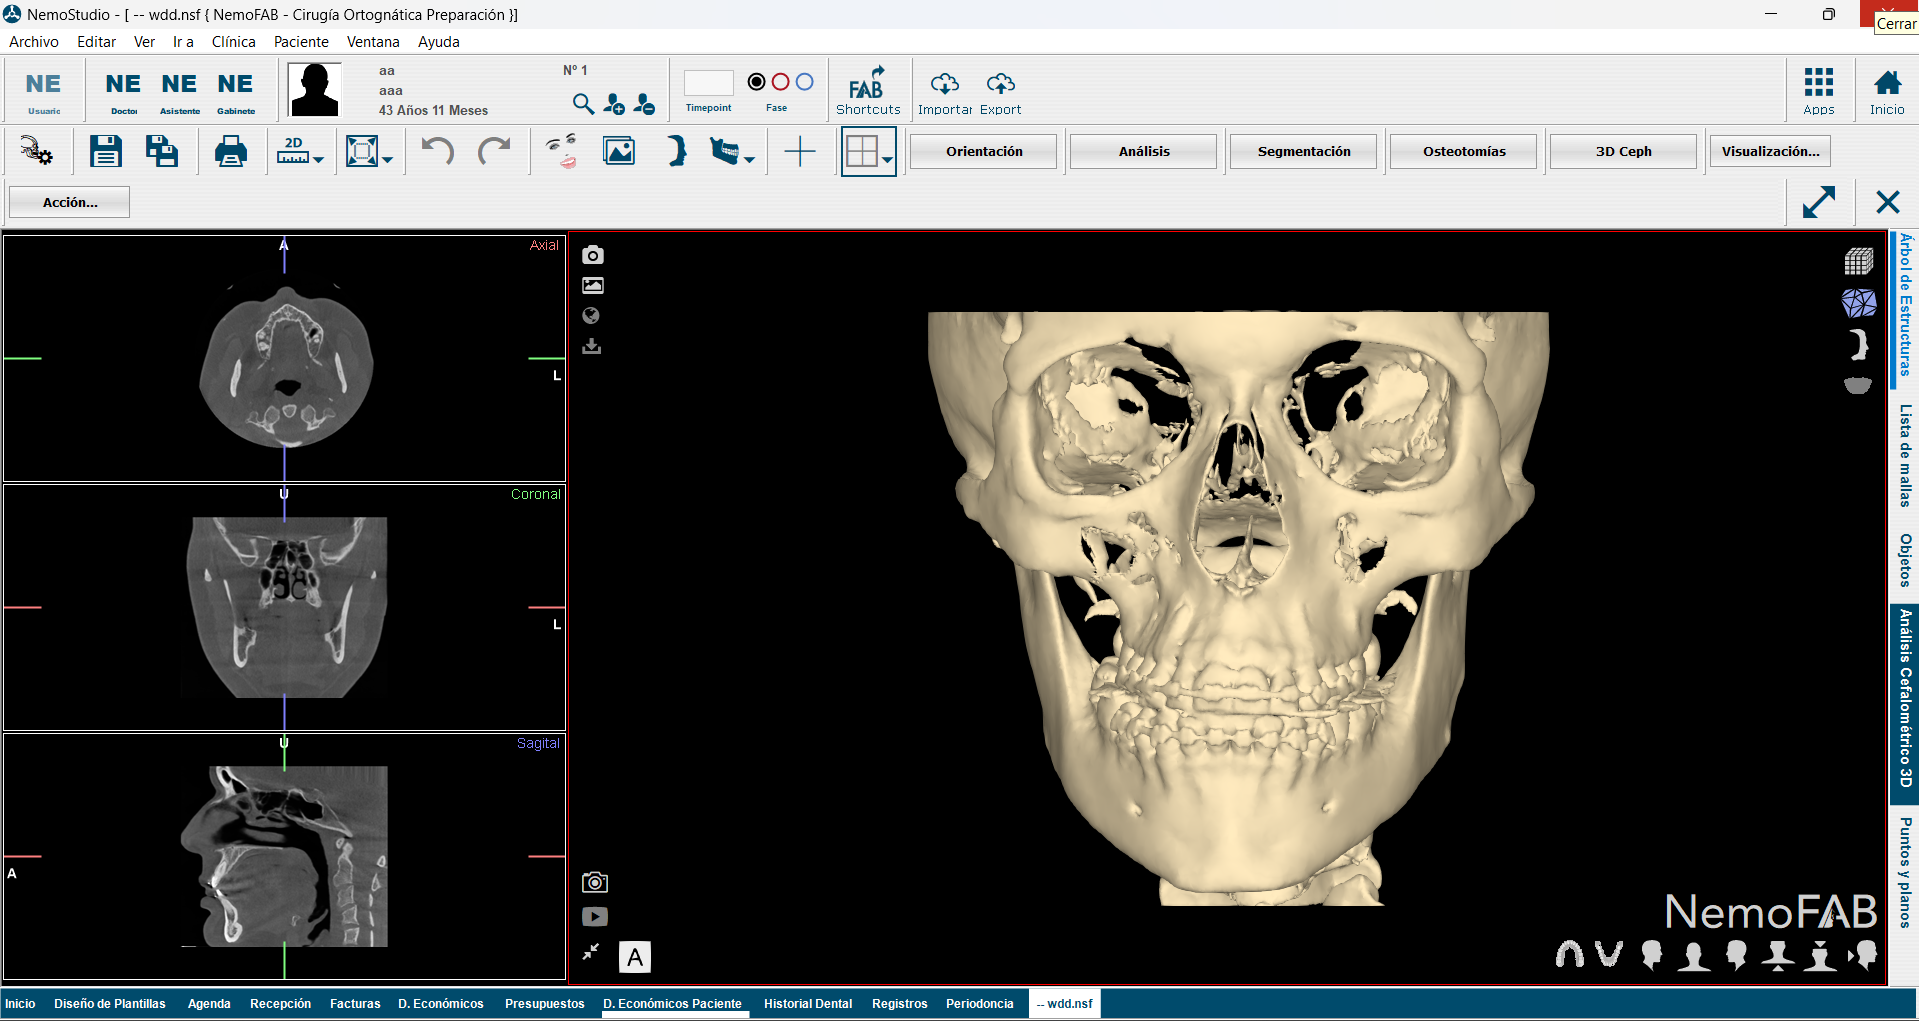This screenshot has width=1919, height=1021.
Task: Switch to the Historial Dental tab
Action: tap(808, 1004)
